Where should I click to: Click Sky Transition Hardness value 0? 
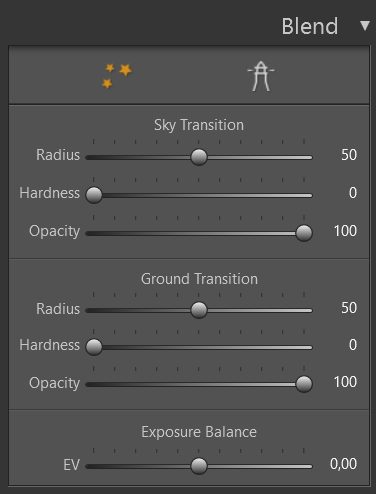point(353,193)
